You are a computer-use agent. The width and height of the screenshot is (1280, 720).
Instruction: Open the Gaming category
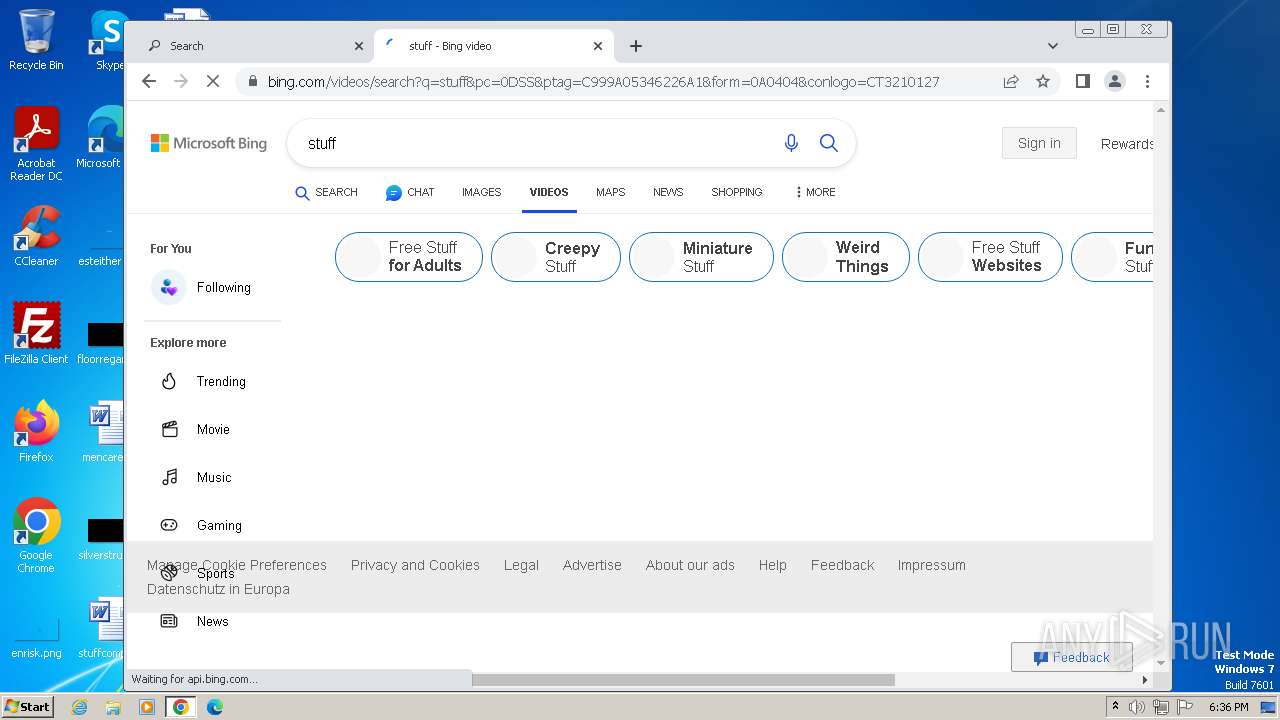pyautogui.click(x=202, y=525)
